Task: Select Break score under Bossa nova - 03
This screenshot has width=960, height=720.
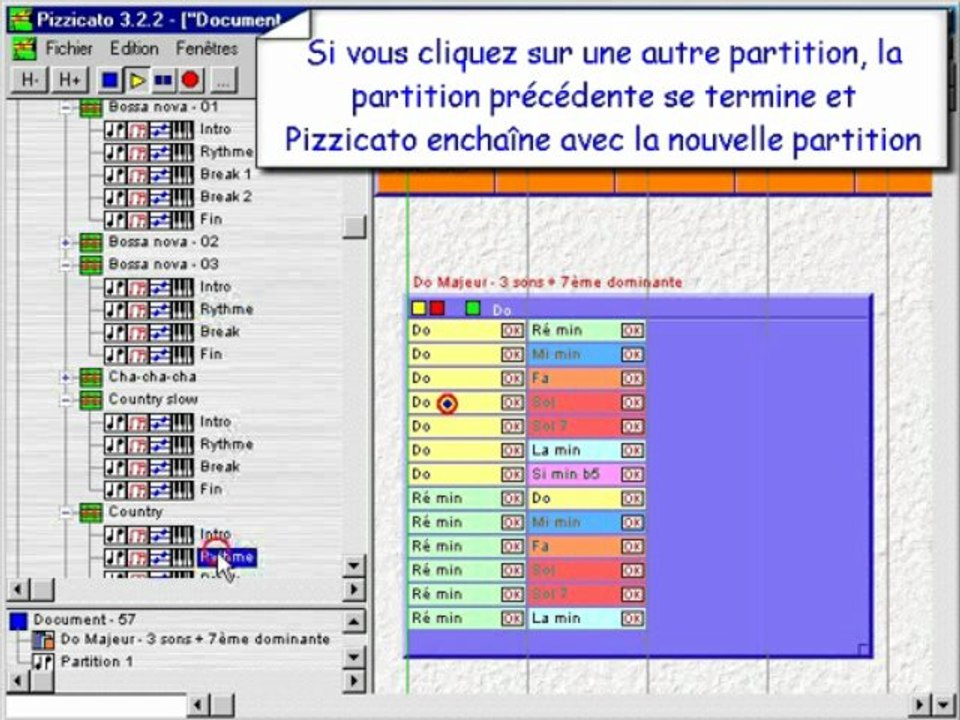Action: coord(220,332)
